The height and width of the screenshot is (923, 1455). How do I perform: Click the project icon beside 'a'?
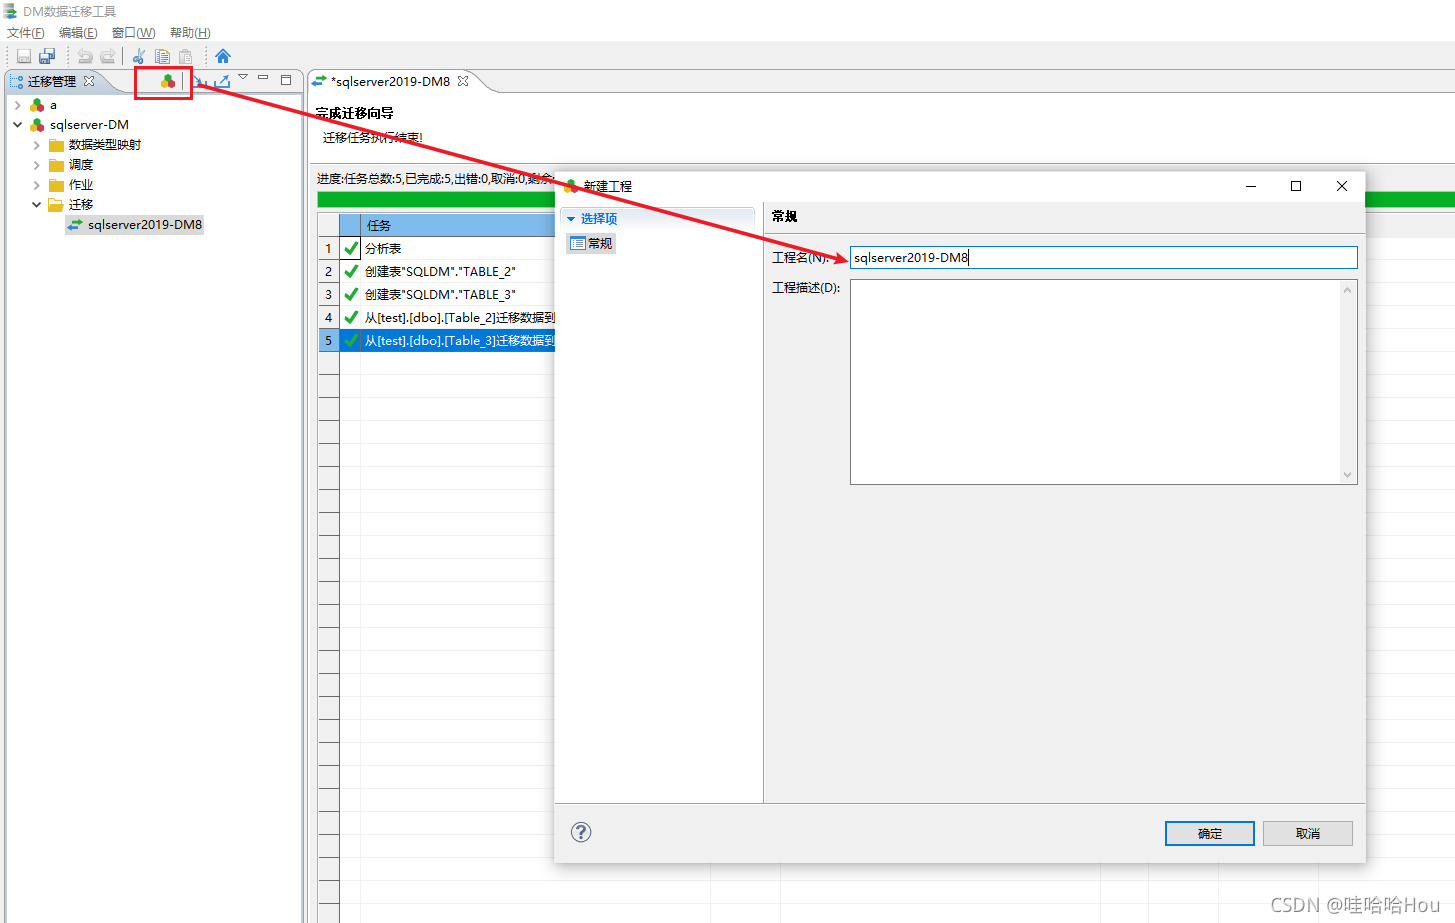click(37, 105)
